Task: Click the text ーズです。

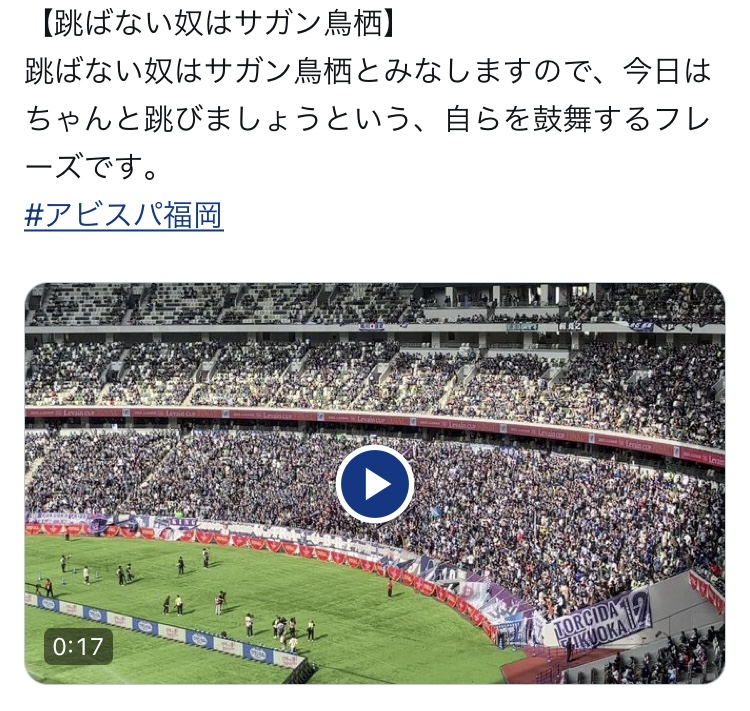Action: (91, 167)
